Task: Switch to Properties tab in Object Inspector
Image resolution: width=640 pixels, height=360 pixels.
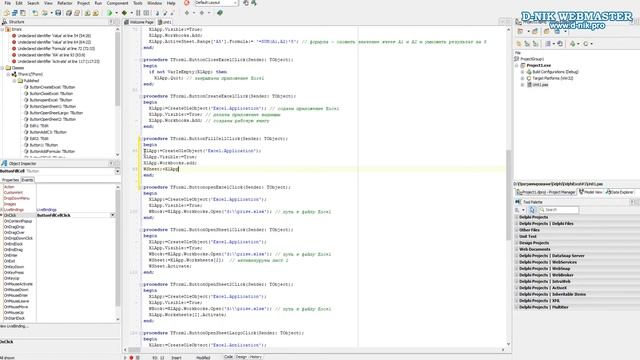Action: 10,180
